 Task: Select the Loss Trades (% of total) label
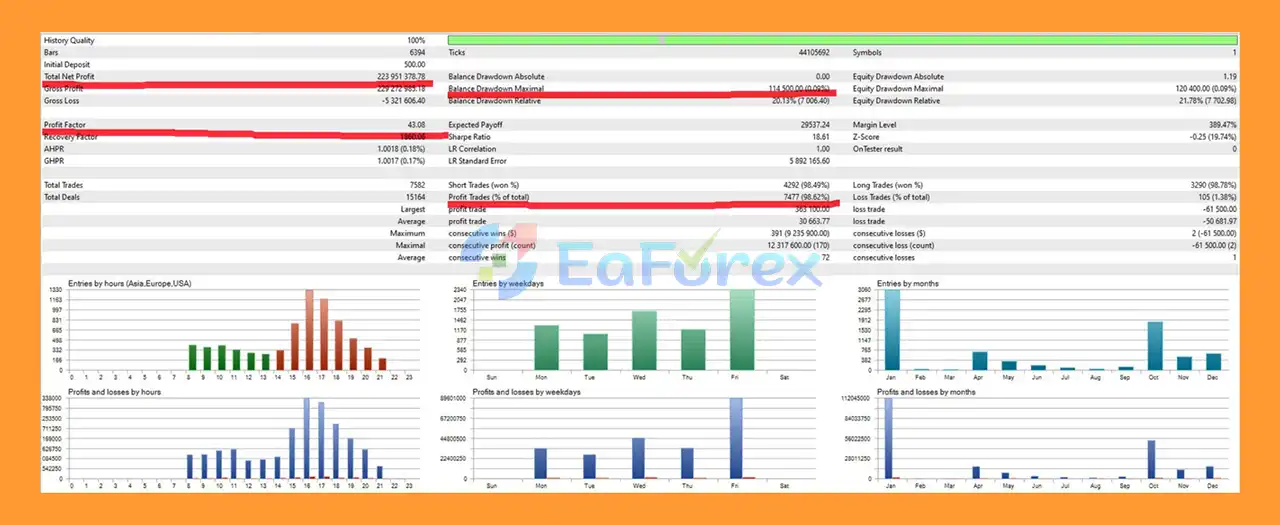point(892,197)
